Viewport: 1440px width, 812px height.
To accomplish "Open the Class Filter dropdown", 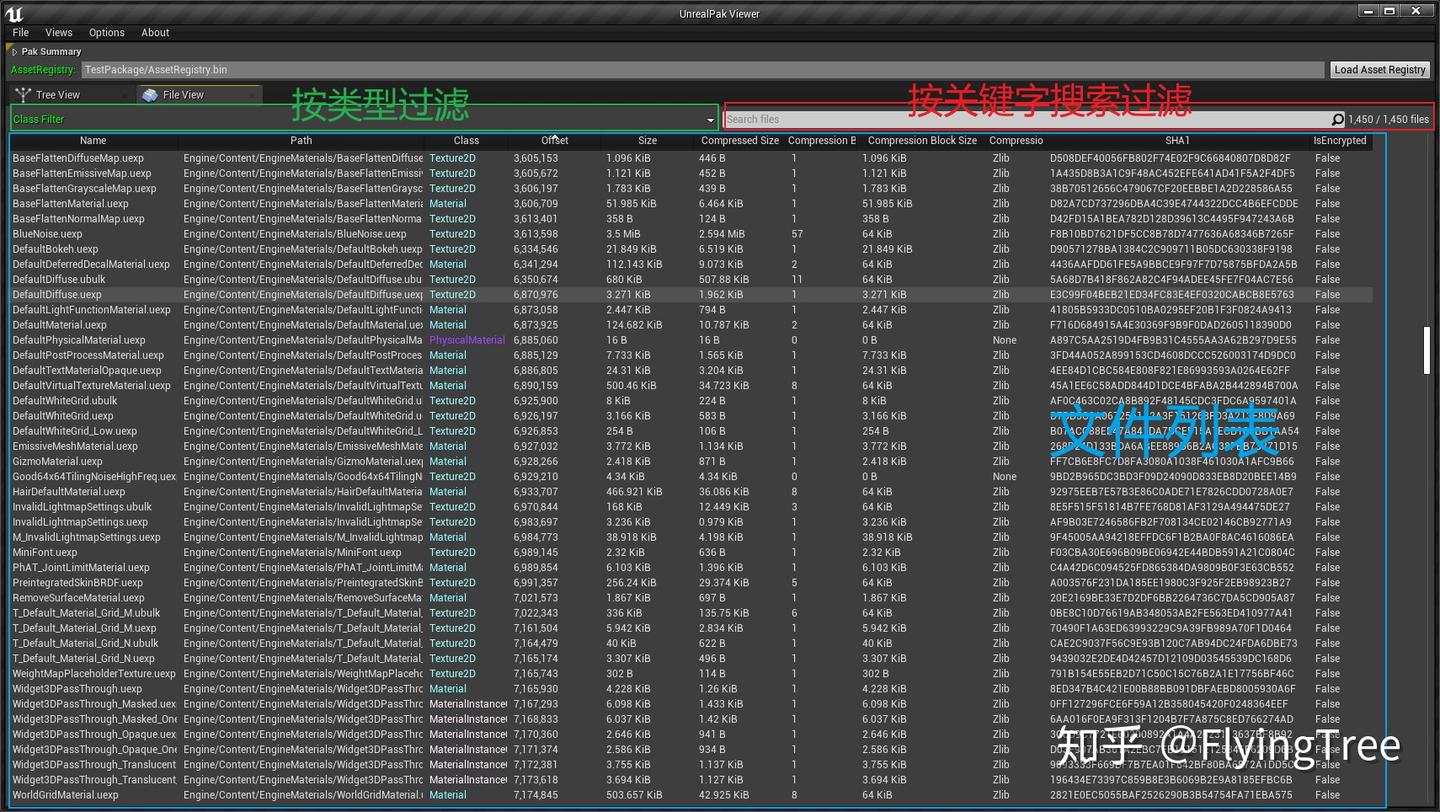I will click(x=710, y=120).
